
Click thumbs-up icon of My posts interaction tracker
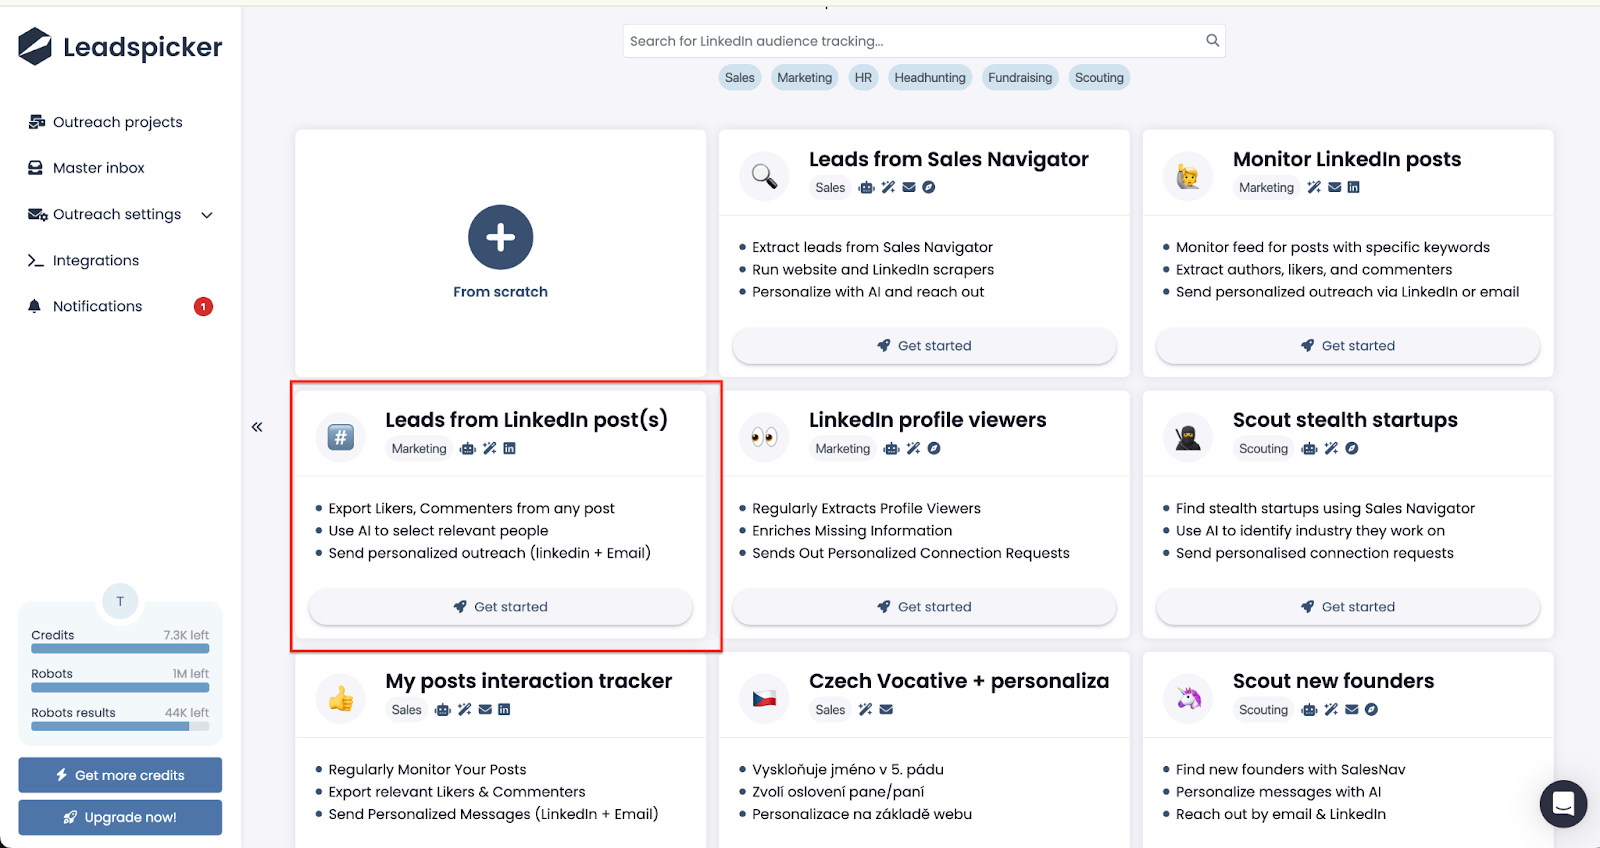tap(341, 698)
